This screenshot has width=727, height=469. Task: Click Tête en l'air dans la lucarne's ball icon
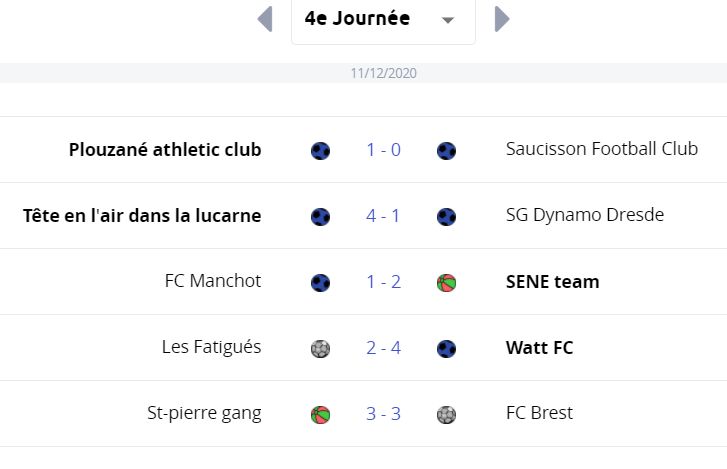(x=320, y=216)
